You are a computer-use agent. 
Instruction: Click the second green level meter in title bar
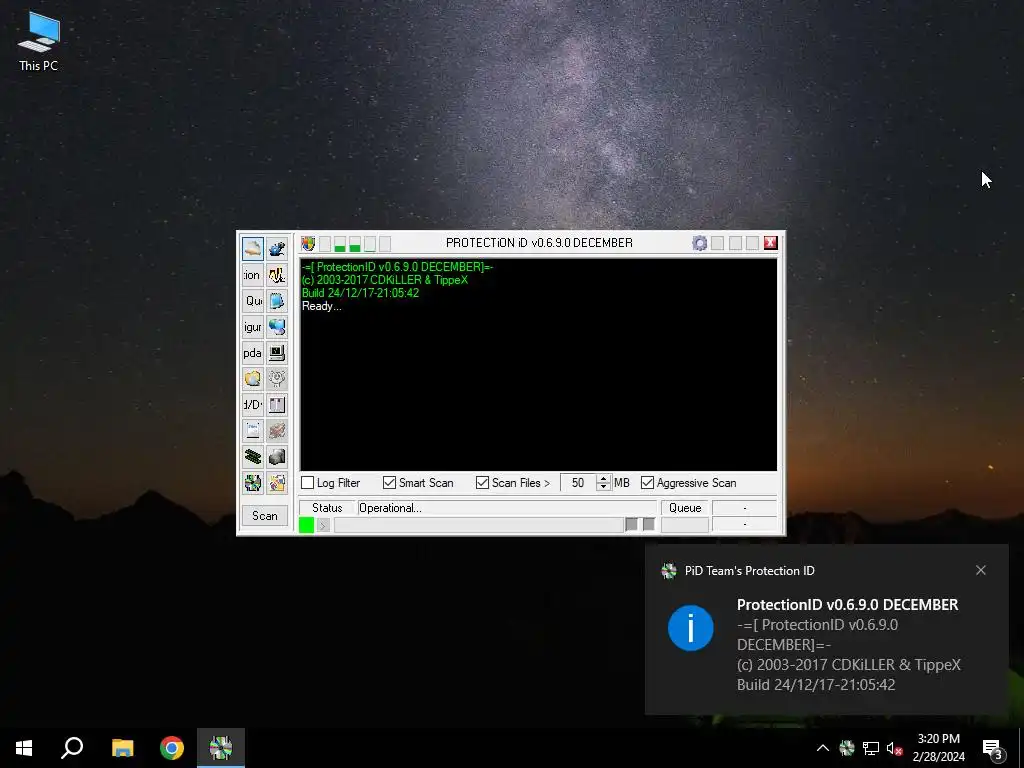pos(355,244)
